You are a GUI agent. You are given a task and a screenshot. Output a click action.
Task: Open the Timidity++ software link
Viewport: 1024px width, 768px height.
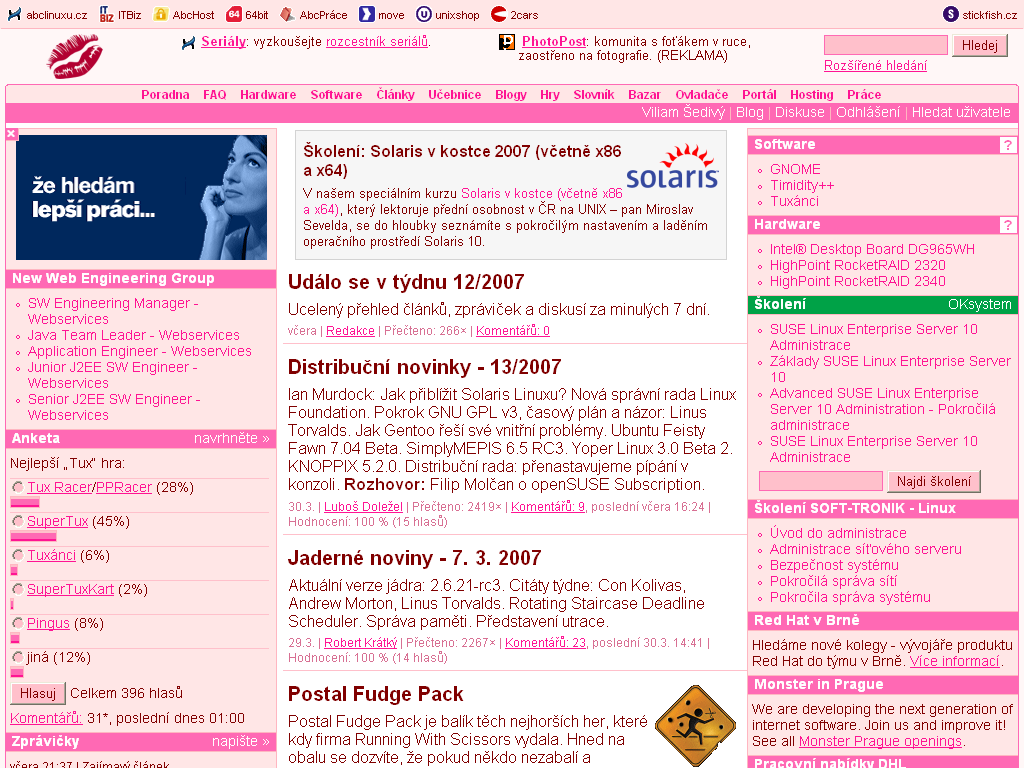802,185
